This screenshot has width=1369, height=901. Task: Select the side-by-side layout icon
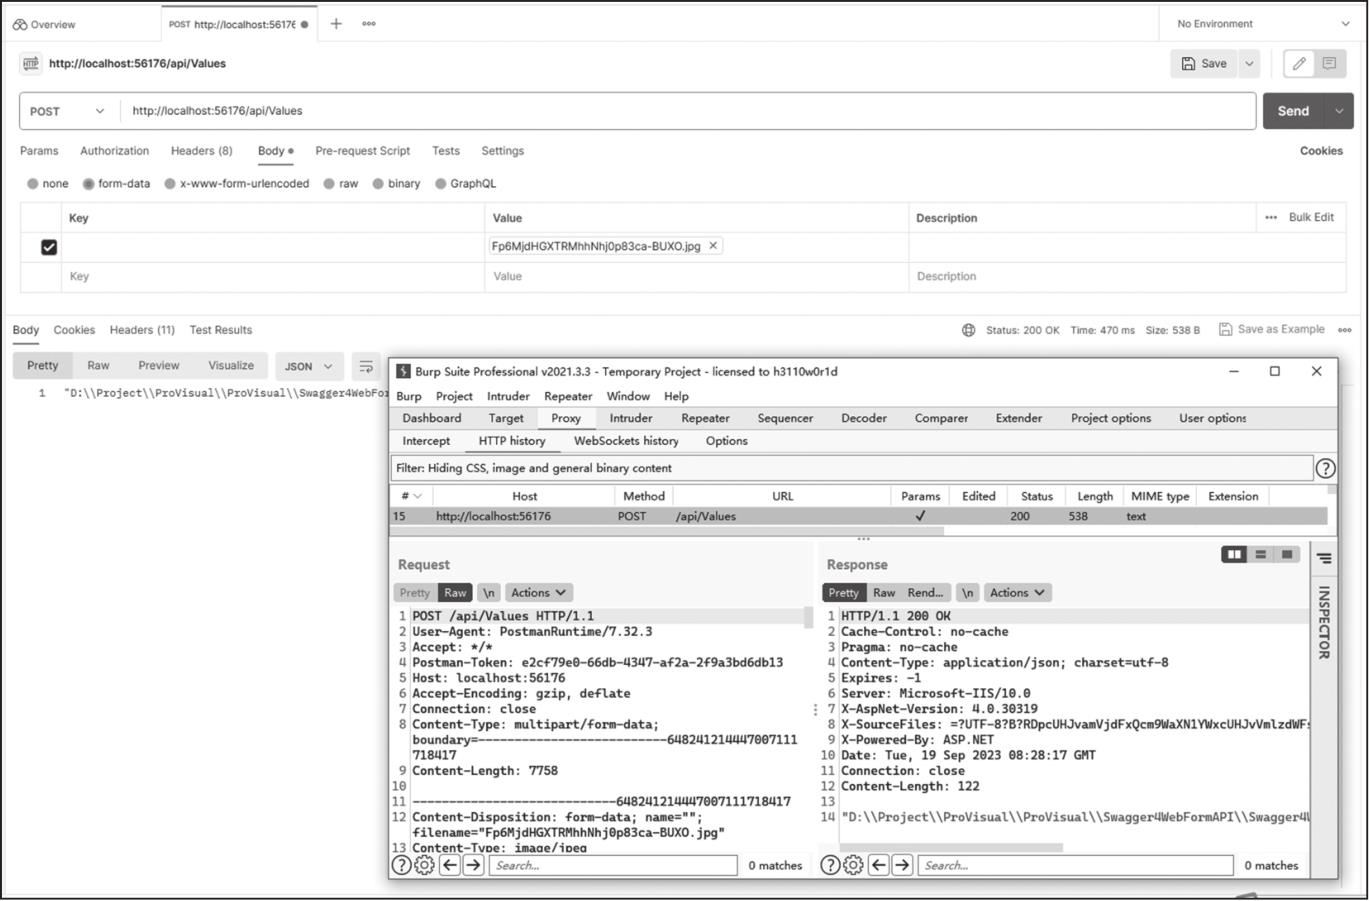click(x=1234, y=554)
